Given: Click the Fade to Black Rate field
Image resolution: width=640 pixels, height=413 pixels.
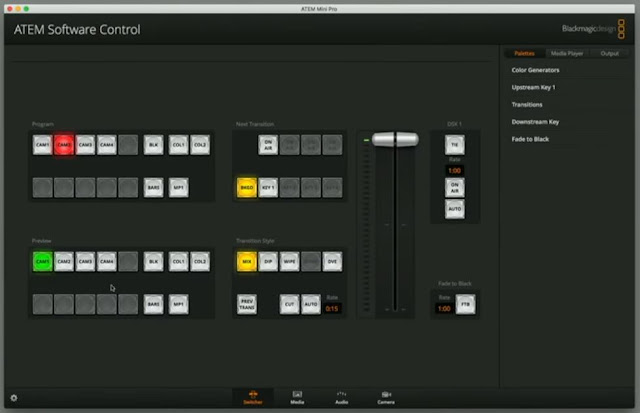Looking at the screenshot, I should (444, 309).
